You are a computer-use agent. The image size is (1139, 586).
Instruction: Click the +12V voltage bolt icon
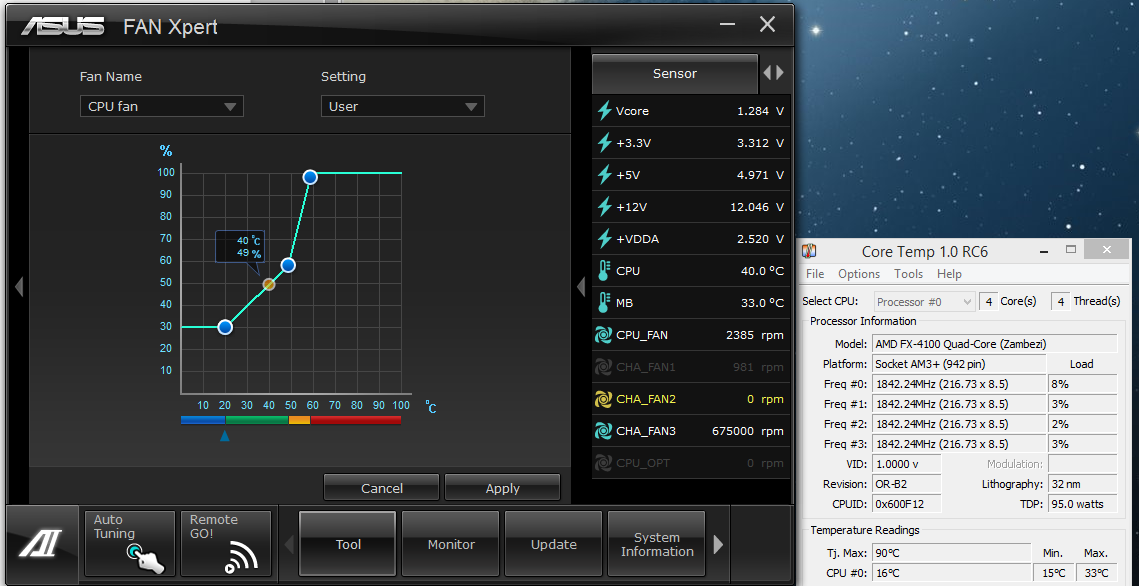coord(604,207)
